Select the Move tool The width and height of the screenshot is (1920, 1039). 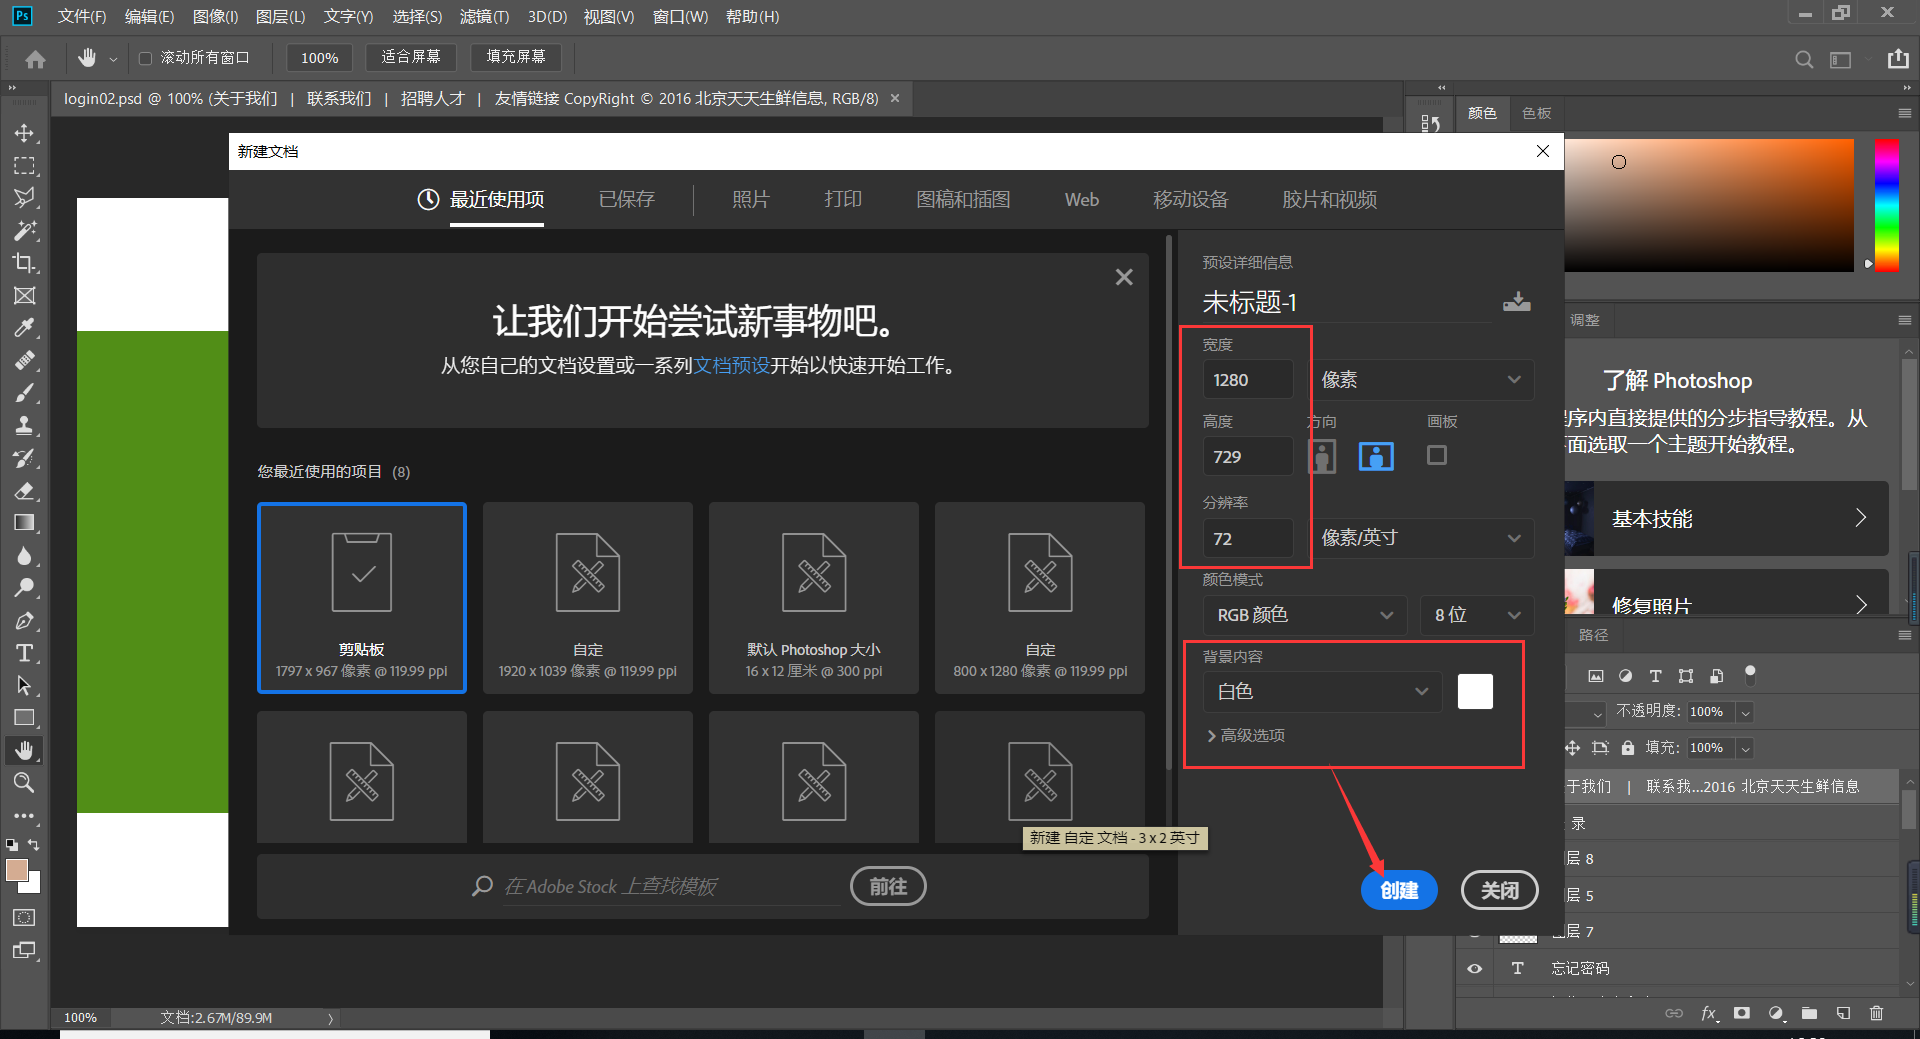coord(24,133)
